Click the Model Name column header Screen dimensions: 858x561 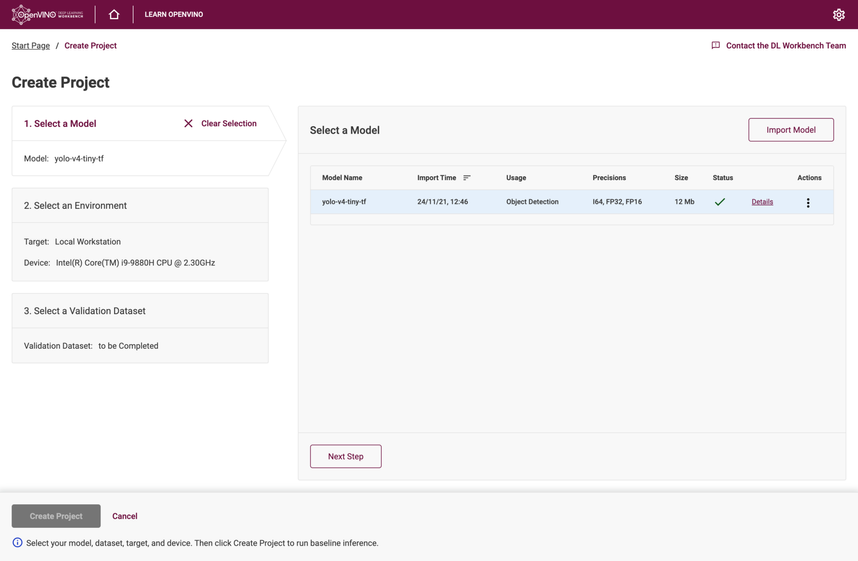click(342, 178)
